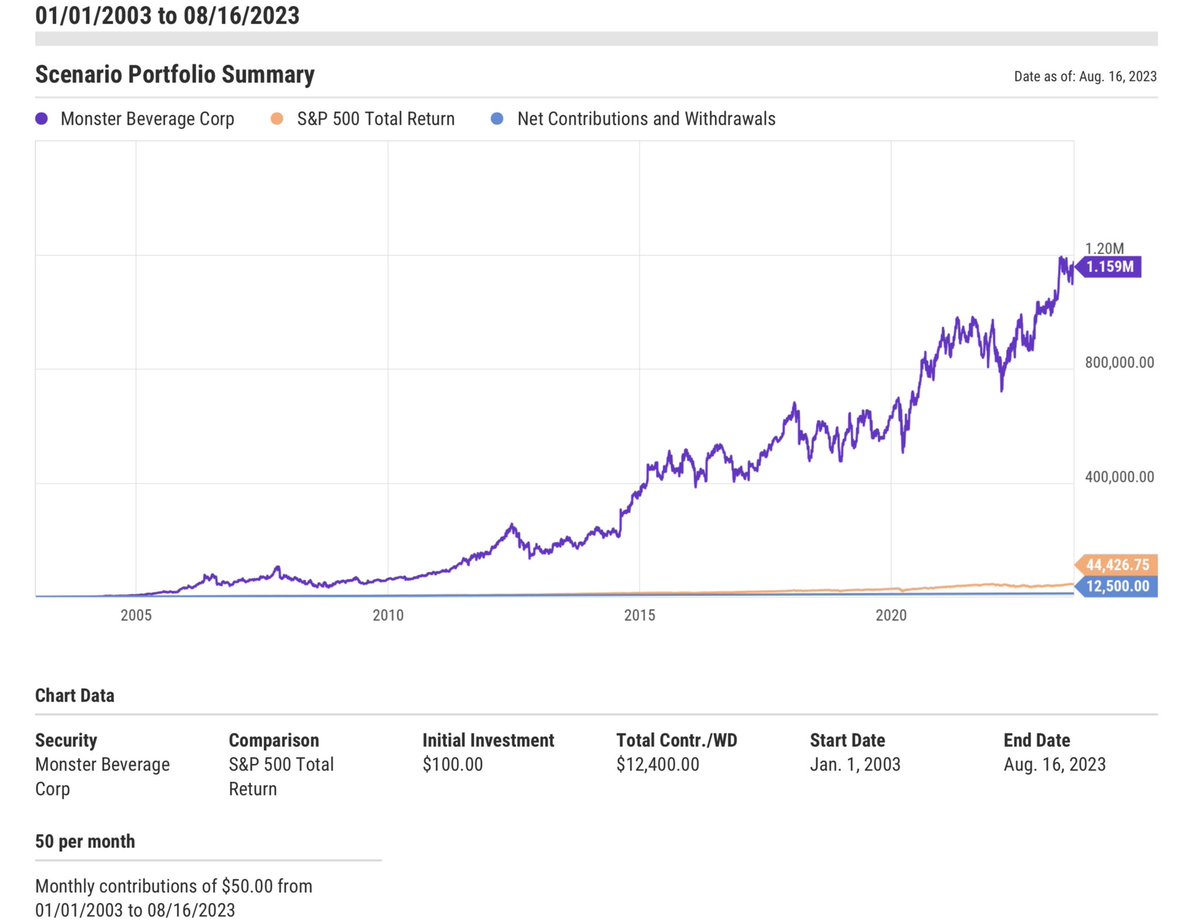The image size is (1200, 923).
Task: Click the Total Contr./WD column header
Action: (x=679, y=740)
